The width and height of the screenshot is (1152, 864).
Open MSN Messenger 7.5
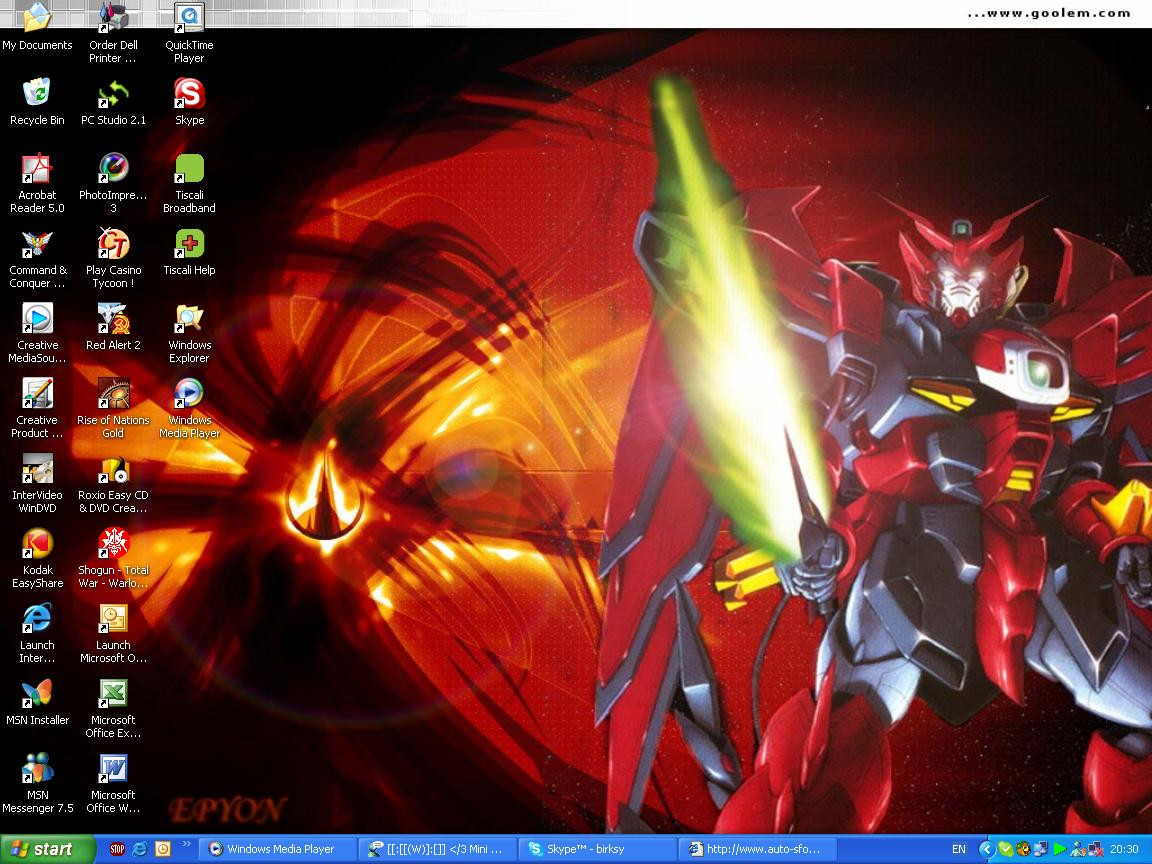coord(37,782)
